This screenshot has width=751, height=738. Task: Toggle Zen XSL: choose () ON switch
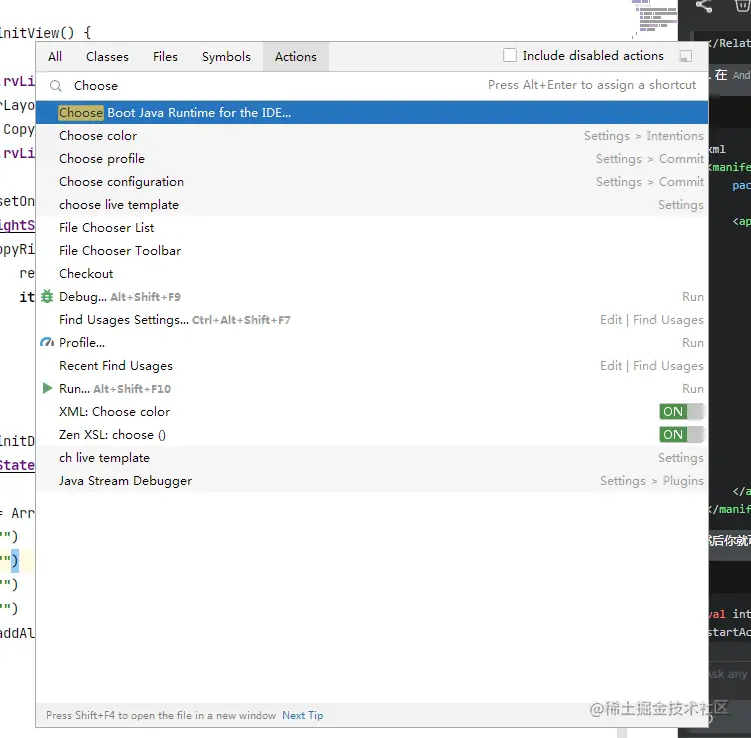(681, 434)
